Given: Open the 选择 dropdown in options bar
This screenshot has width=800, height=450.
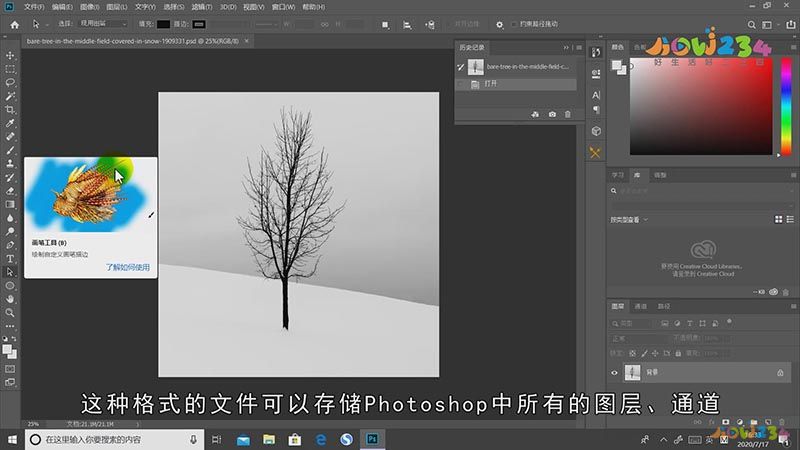Looking at the screenshot, I should click(104, 24).
